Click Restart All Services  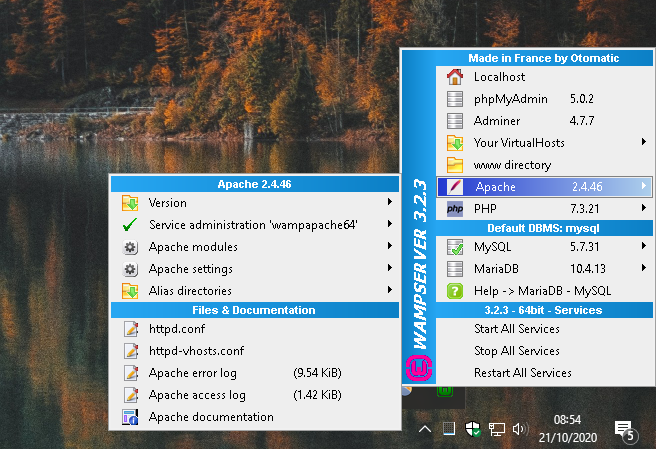point(544,373)
